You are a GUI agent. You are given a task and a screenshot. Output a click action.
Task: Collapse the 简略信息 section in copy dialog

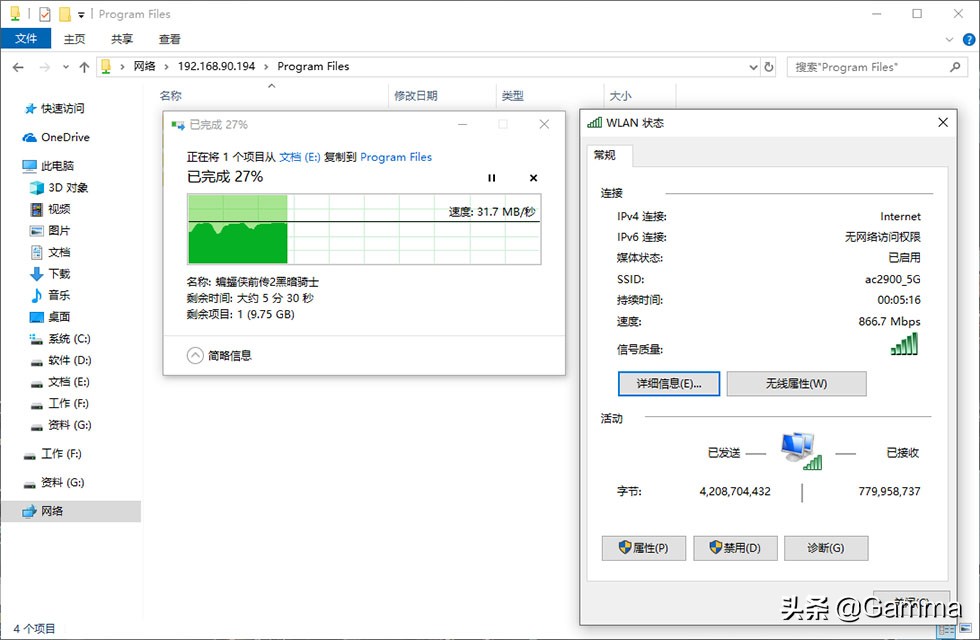coord(194,355)
